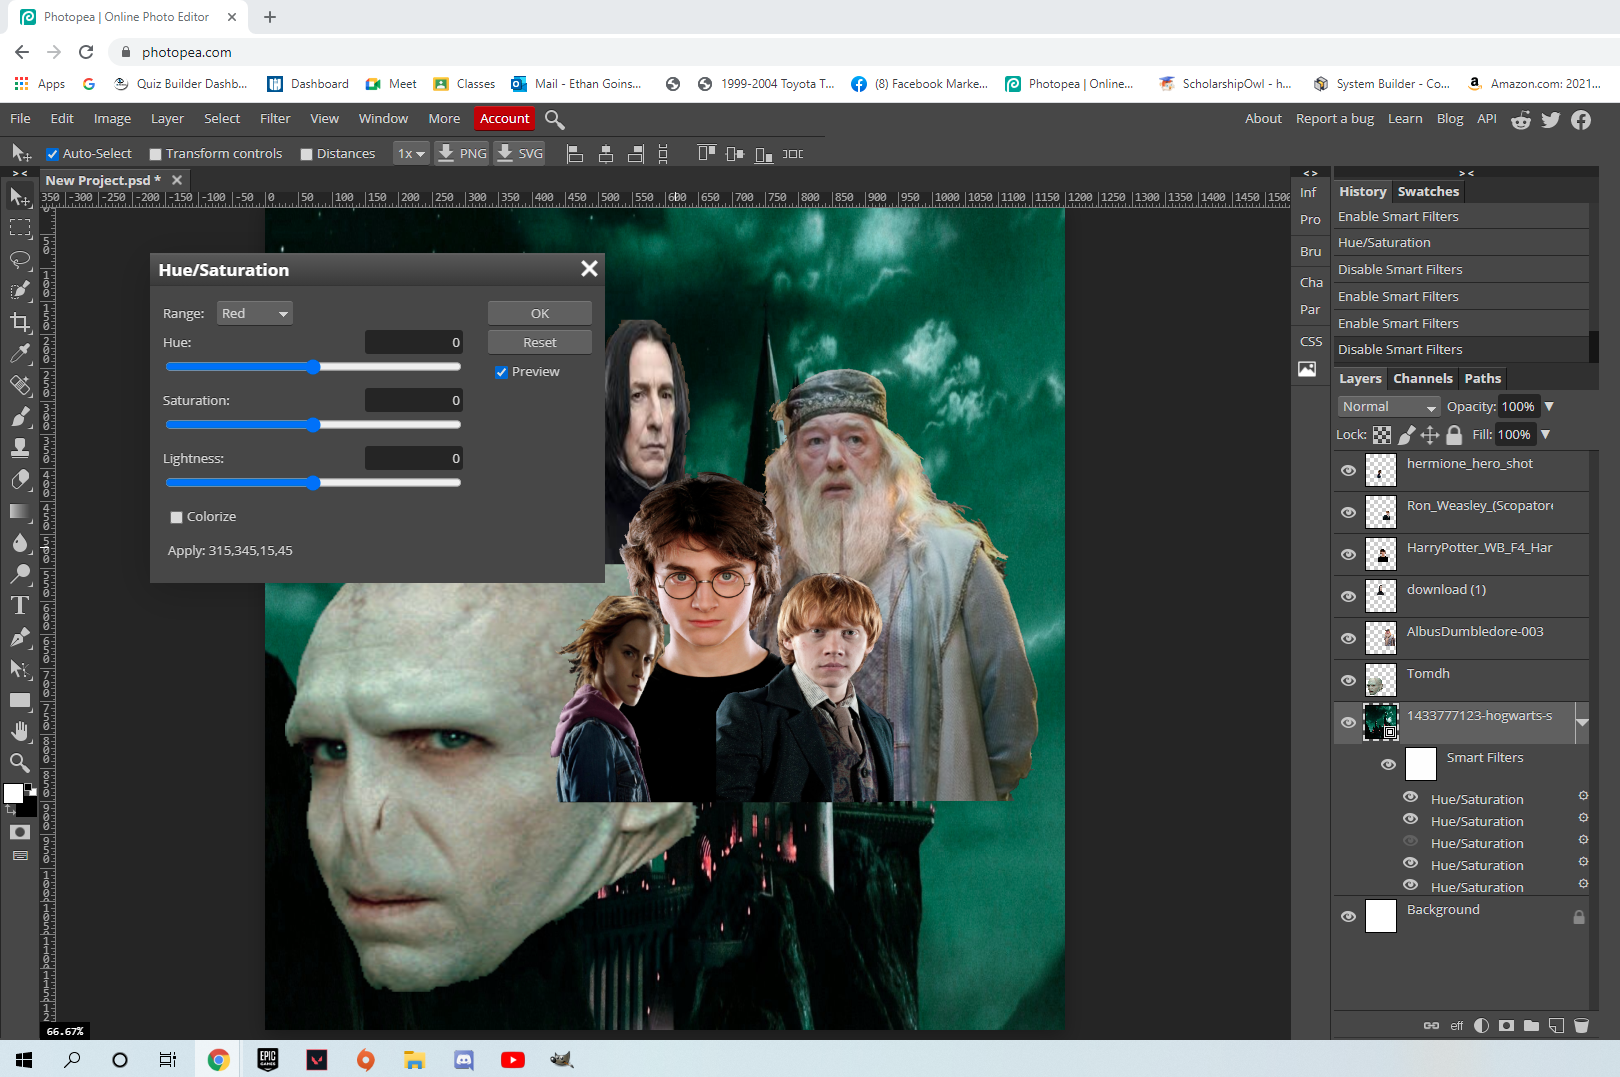The width and height of the screenshot is (1620, 1077).
Task: Select the Gradient tool
Action: point(20,511)
